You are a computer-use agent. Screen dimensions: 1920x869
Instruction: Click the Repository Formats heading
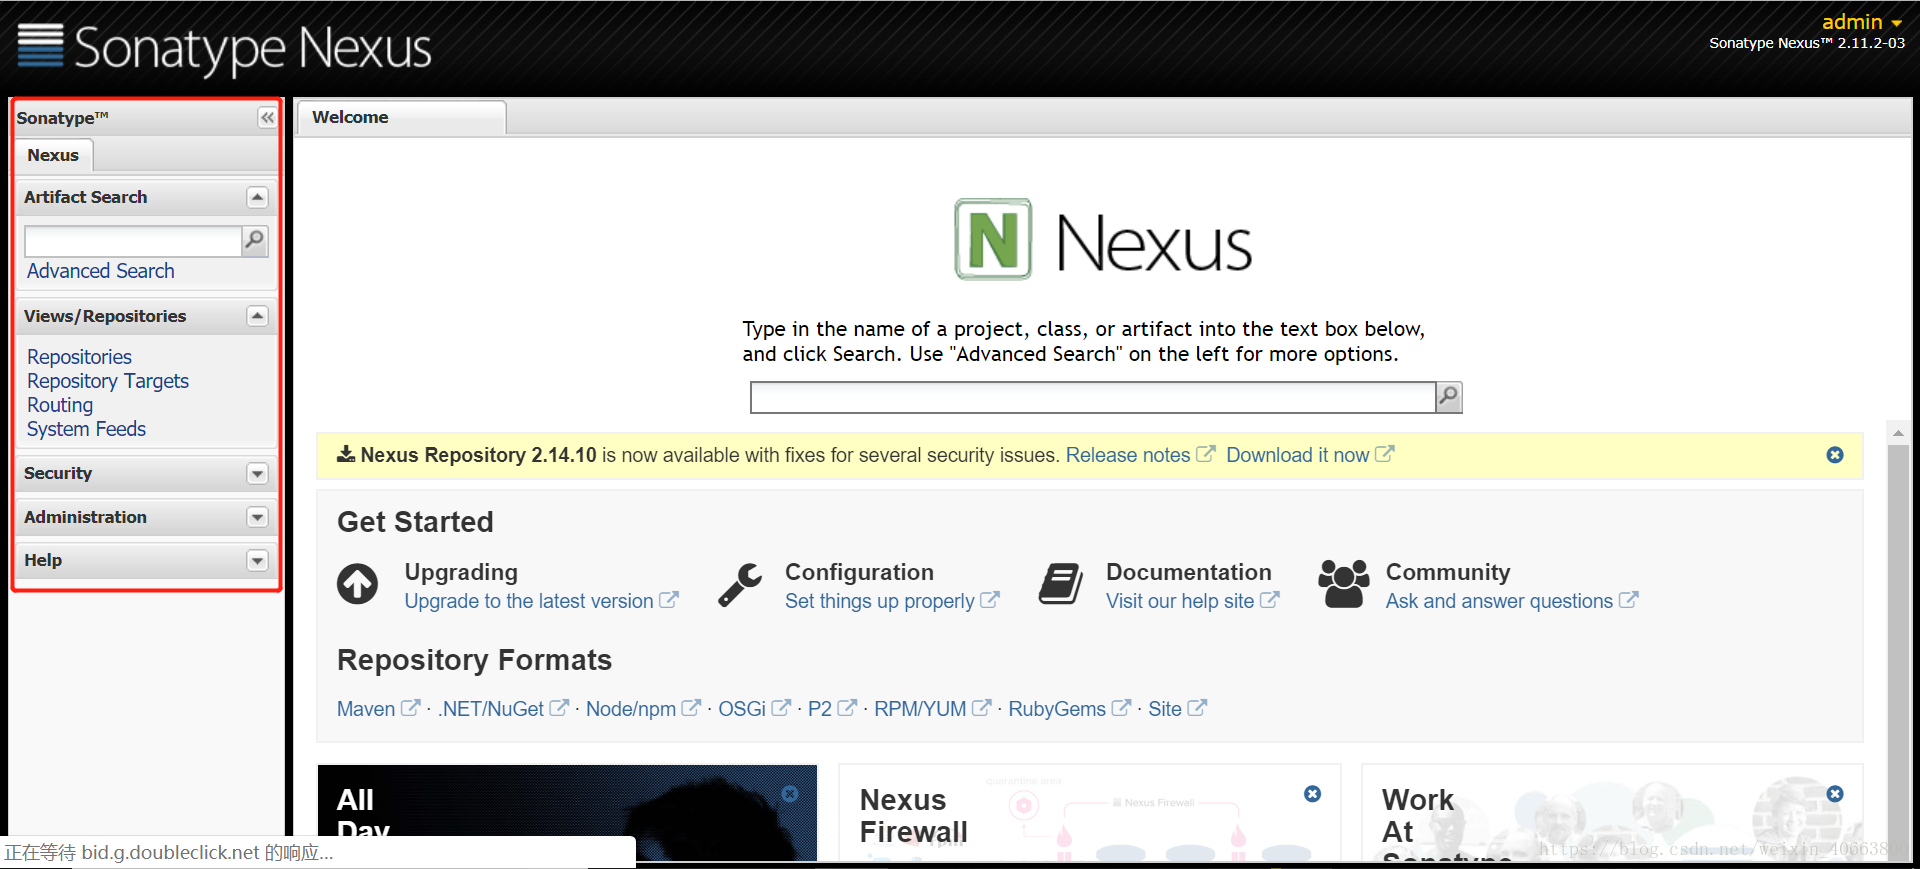click(474, 660)
